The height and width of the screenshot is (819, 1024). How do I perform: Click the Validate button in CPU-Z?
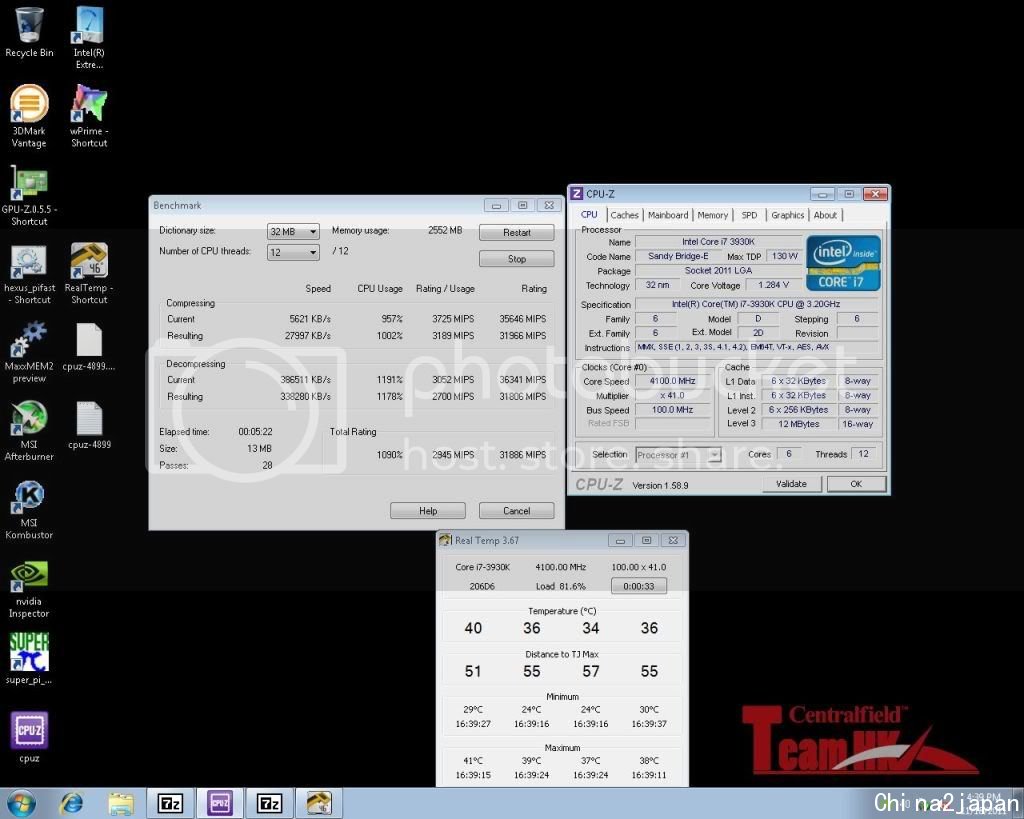[x=792, y=484]
